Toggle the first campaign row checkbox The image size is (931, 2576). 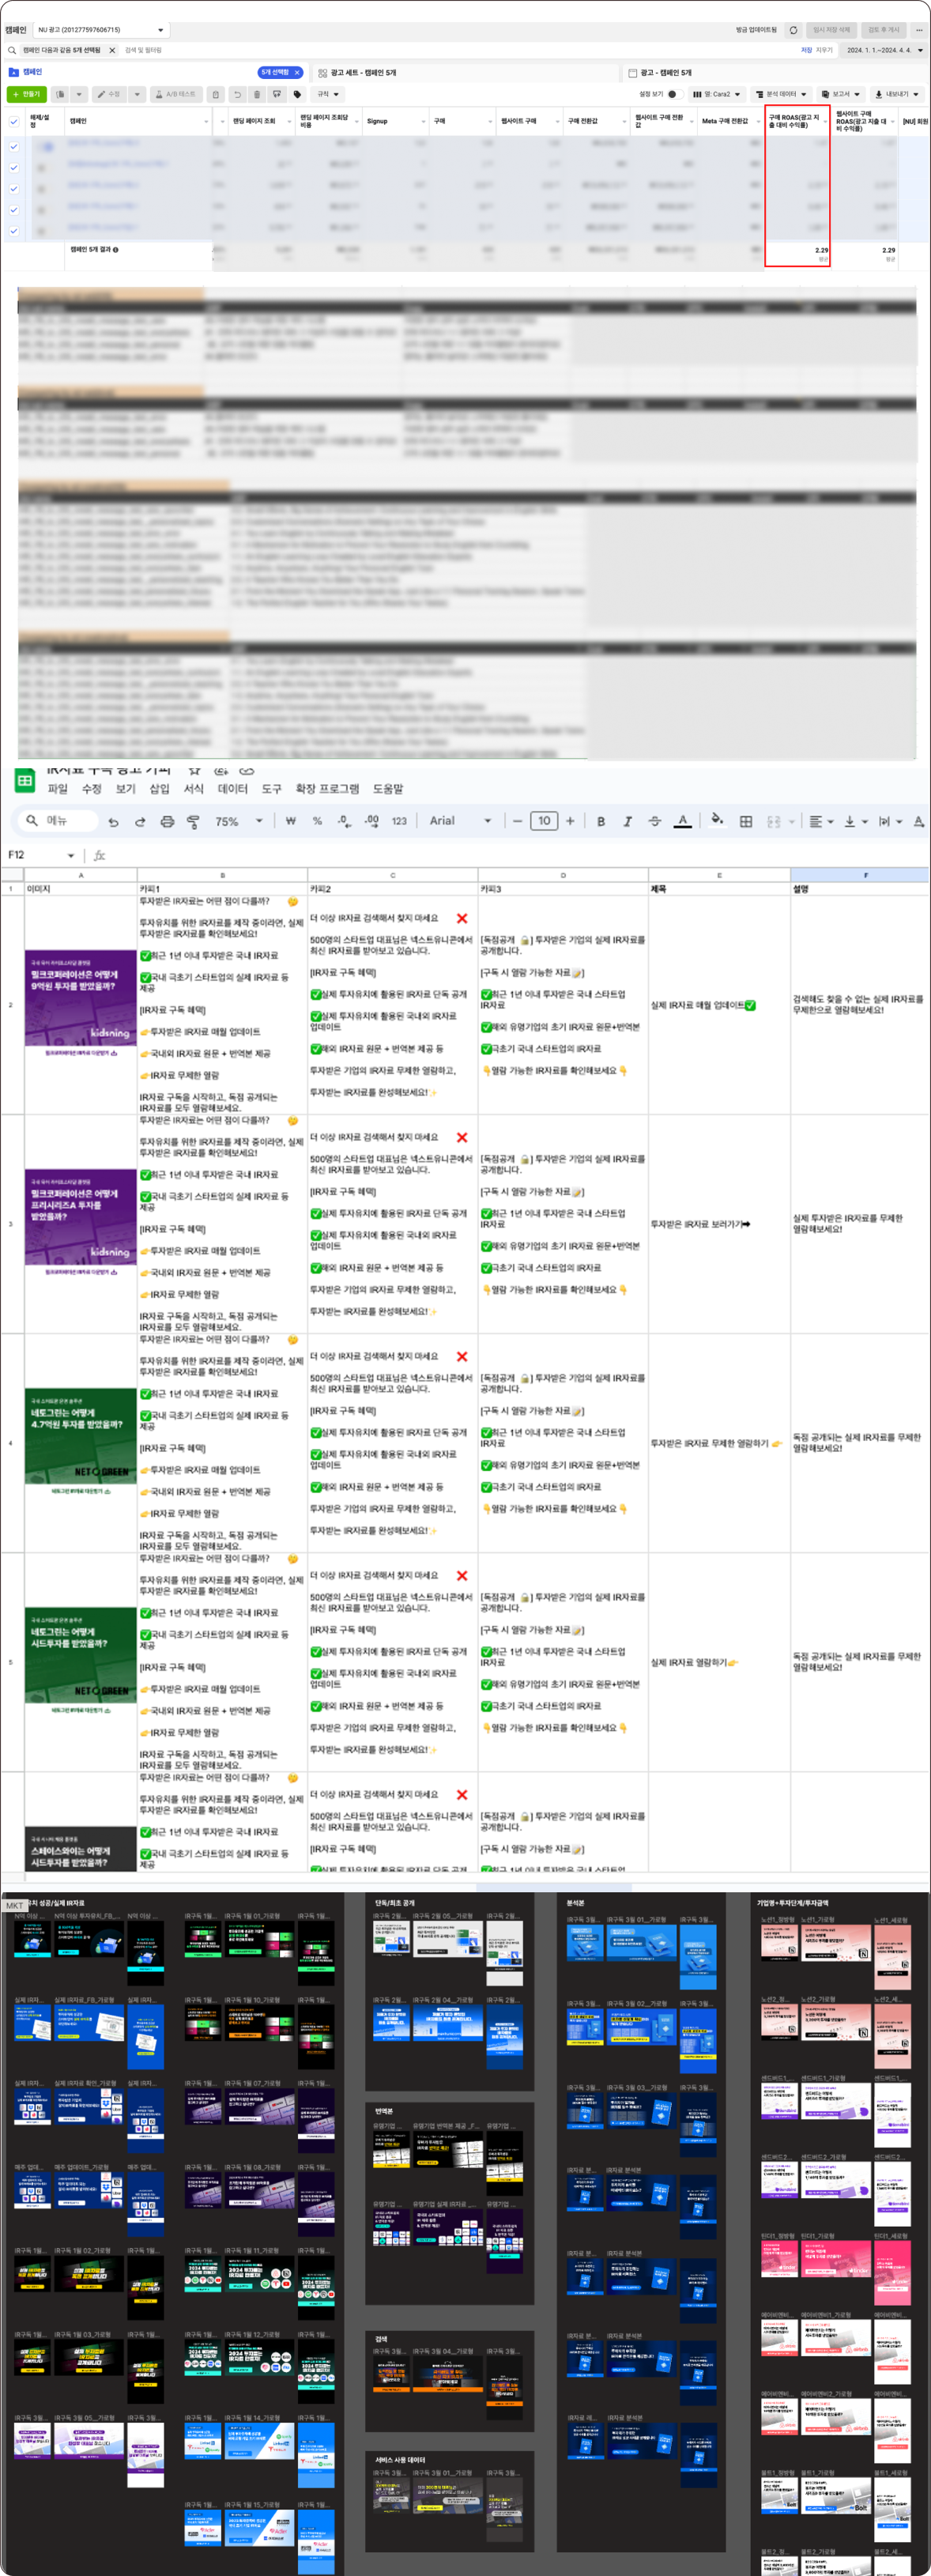(14, 146)
